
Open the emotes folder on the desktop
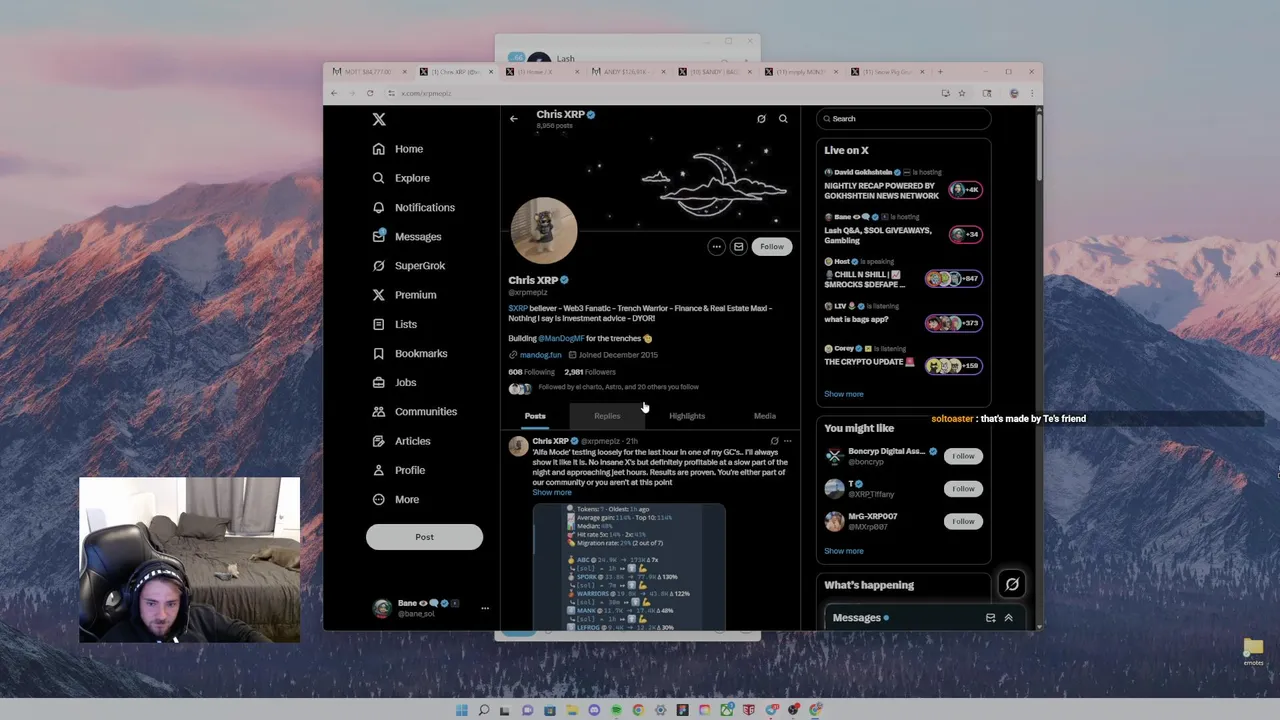click(x=1253, y=652)
